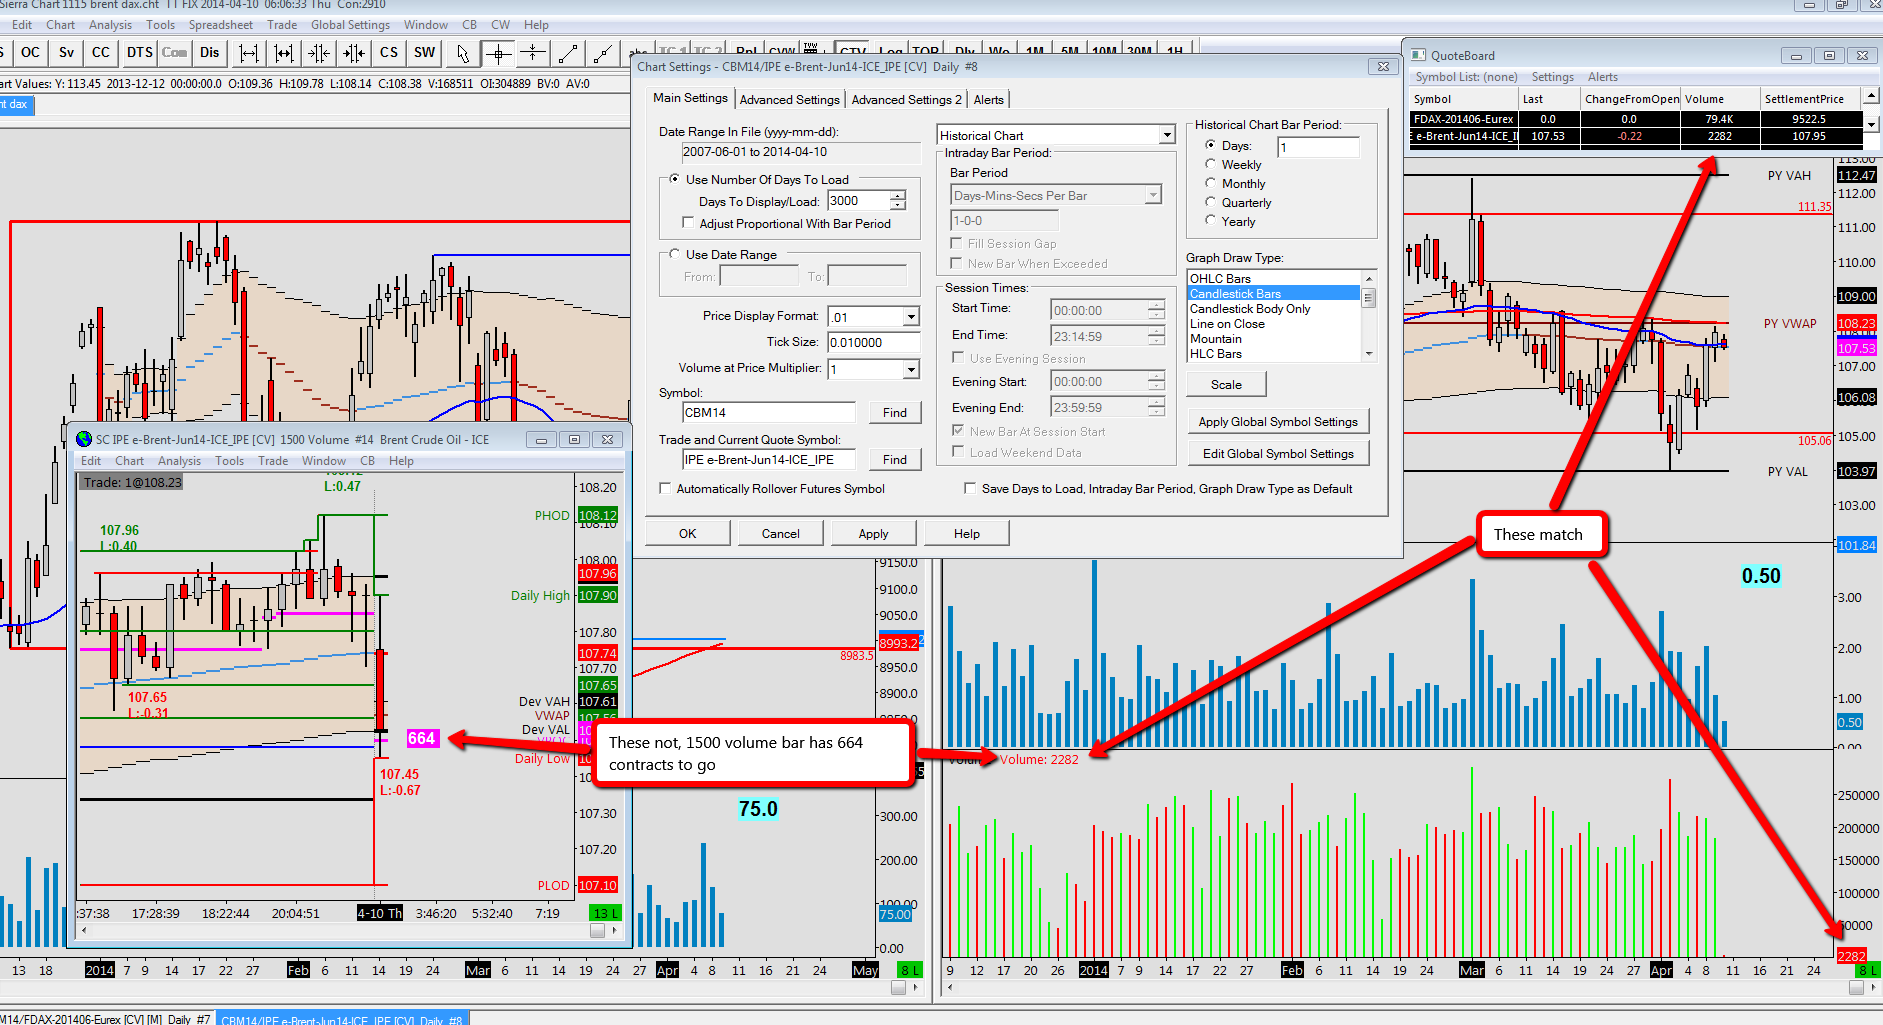This screenshot has height=1025, width=1883.
Task: Check Adjust Proportional With Bar Period
Action: tap(688, 224)
